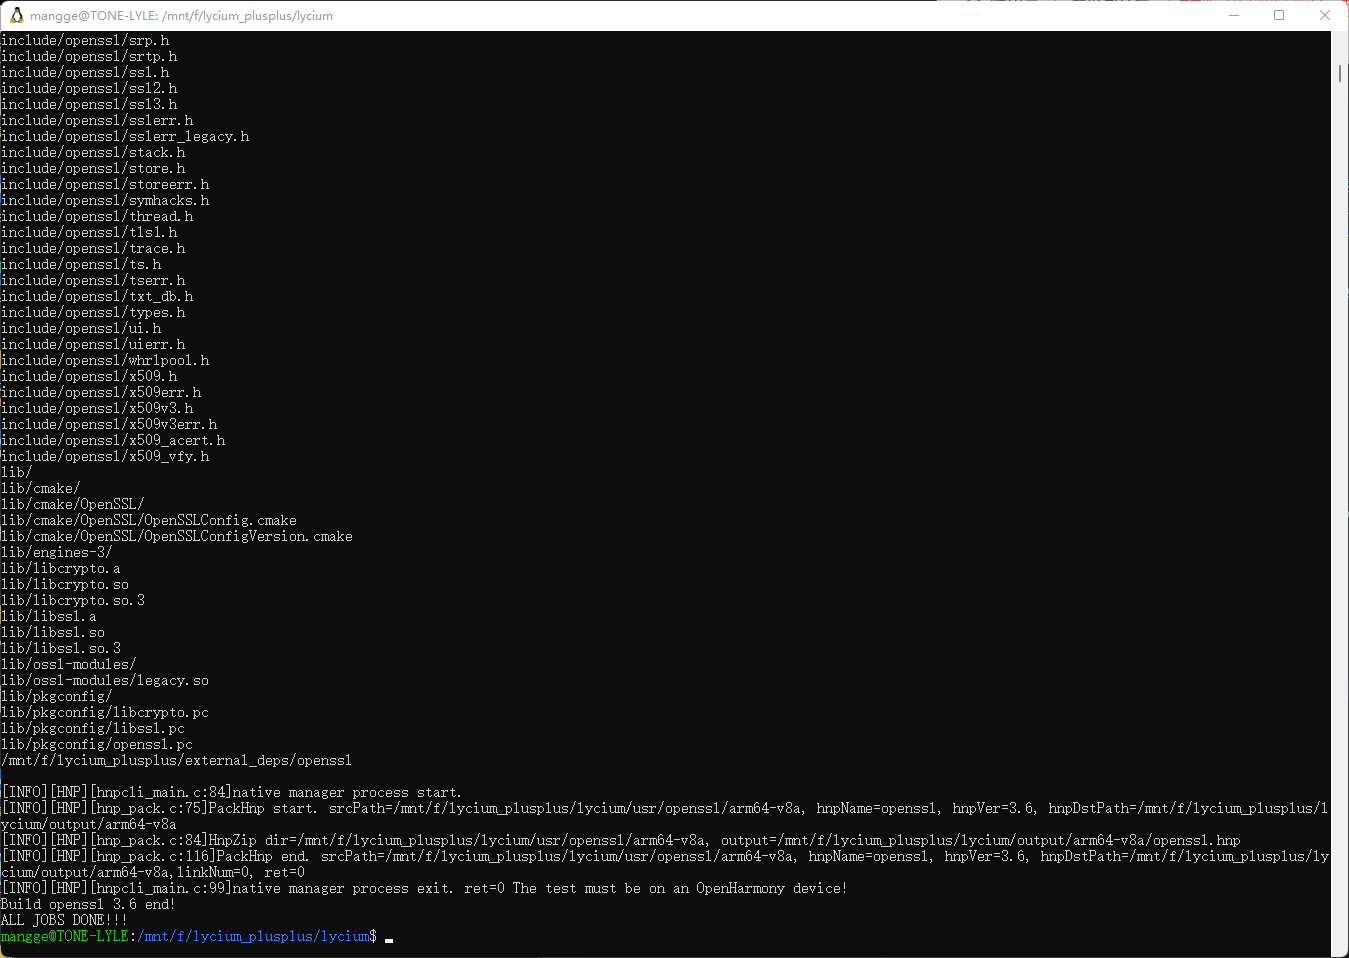Screen dimensions: 1349x958
Task: Click the green prompt mangge@TONE-LYLE
Action: point(65,937)
